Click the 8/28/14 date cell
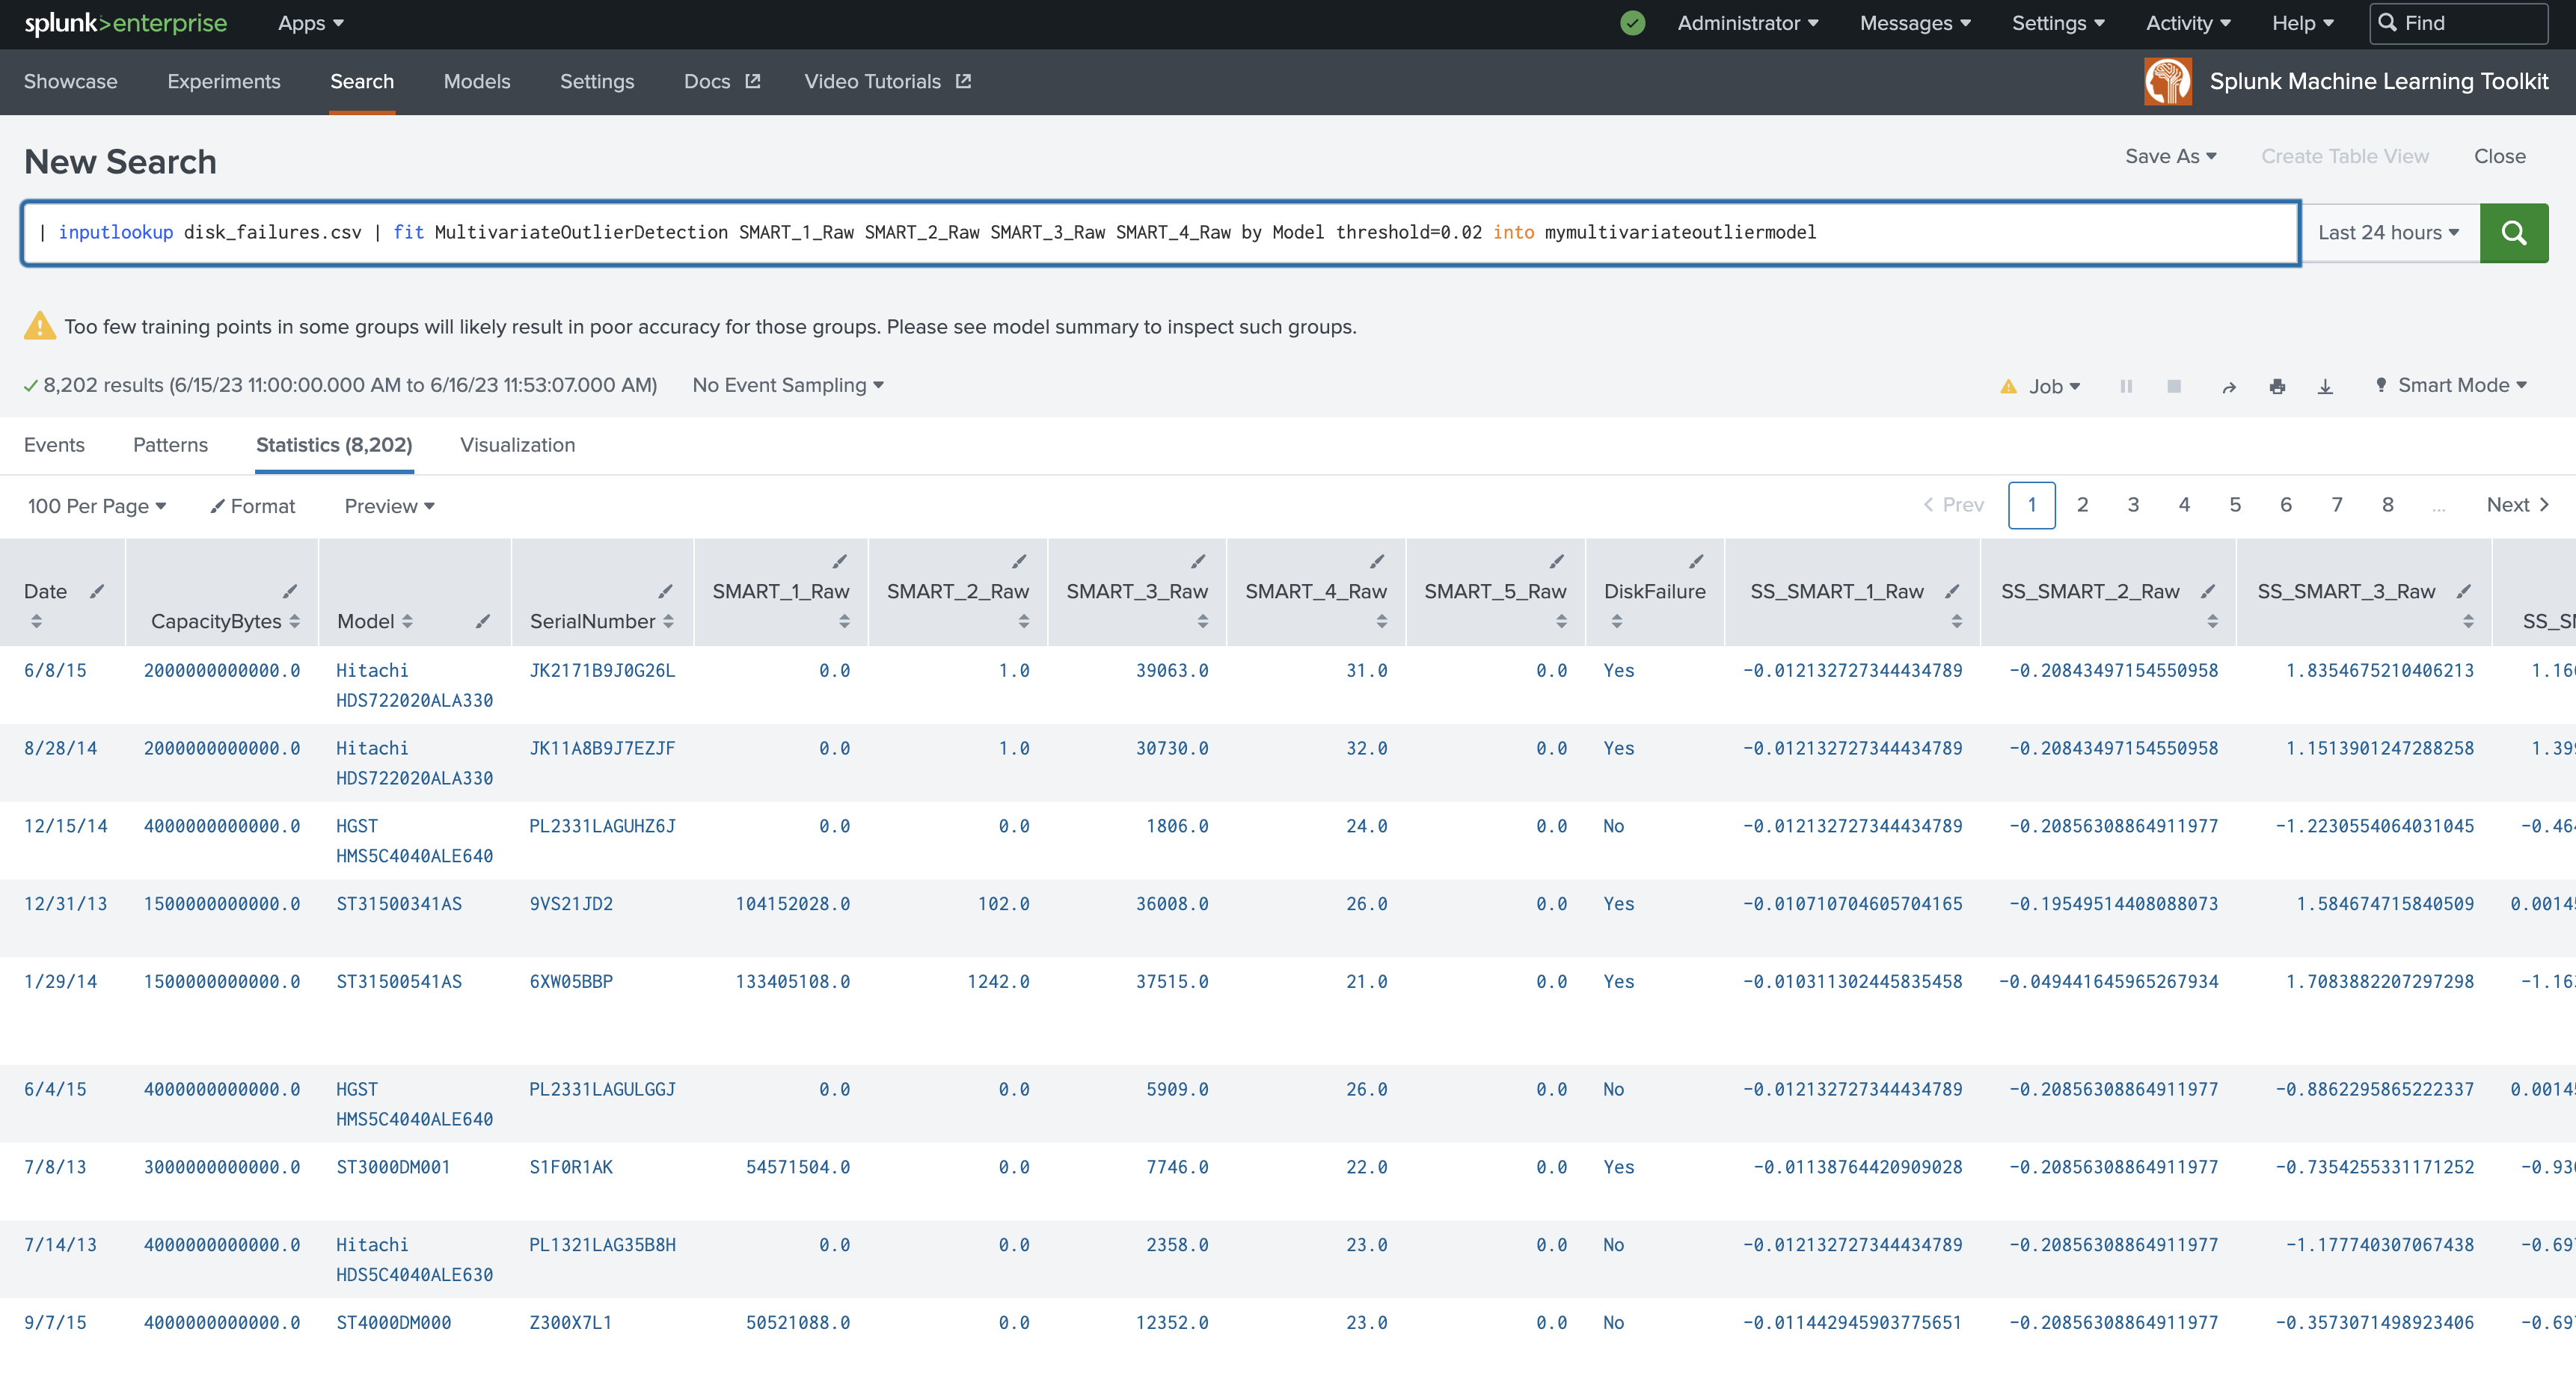2576x1397 pixels. tap(60, 748)
